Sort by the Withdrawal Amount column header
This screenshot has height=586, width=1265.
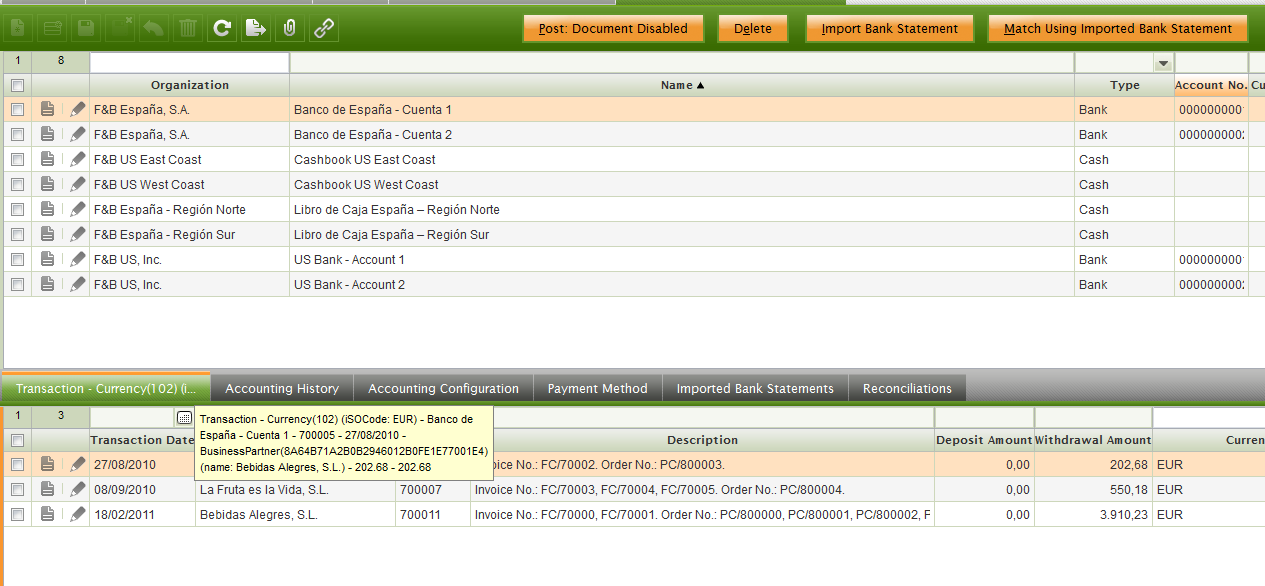pos(1093,440)
